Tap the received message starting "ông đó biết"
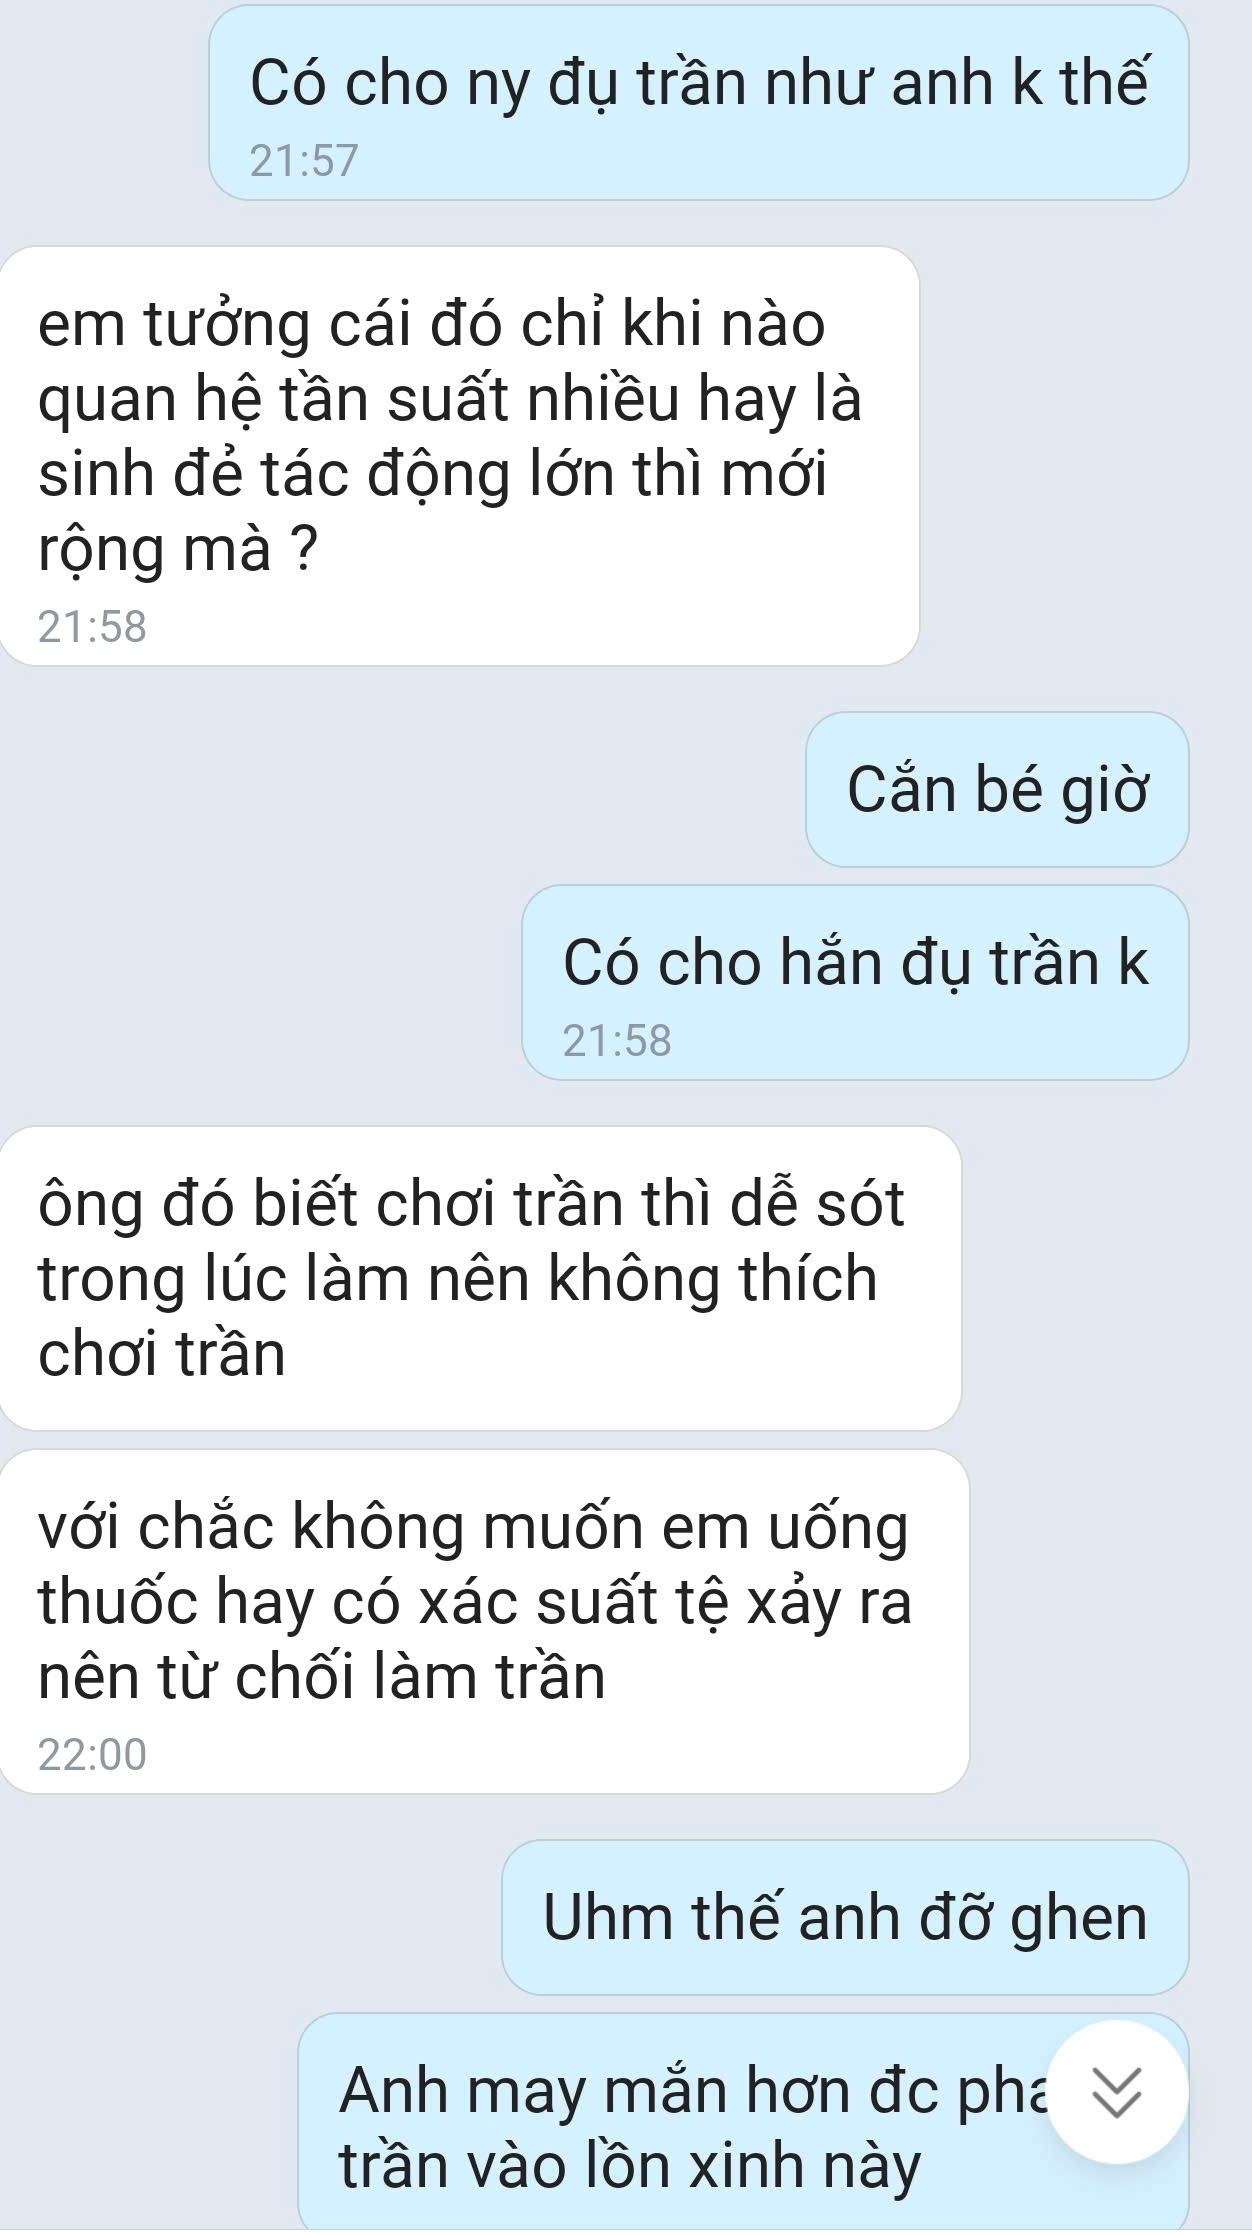This screenshot has width=1252, height=2235. point(478,1278)
